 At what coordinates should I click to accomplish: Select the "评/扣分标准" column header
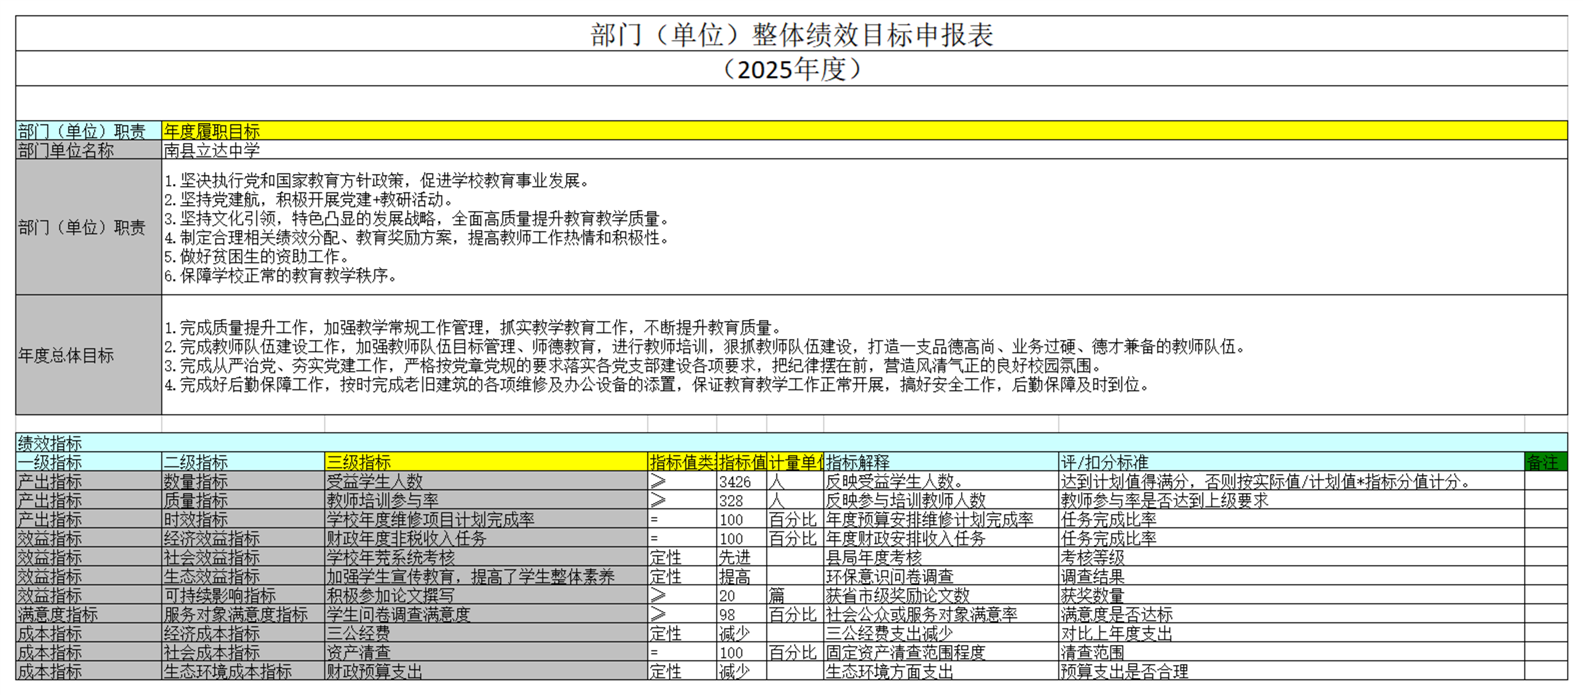pyautogui.click(x=1291, y=462)
